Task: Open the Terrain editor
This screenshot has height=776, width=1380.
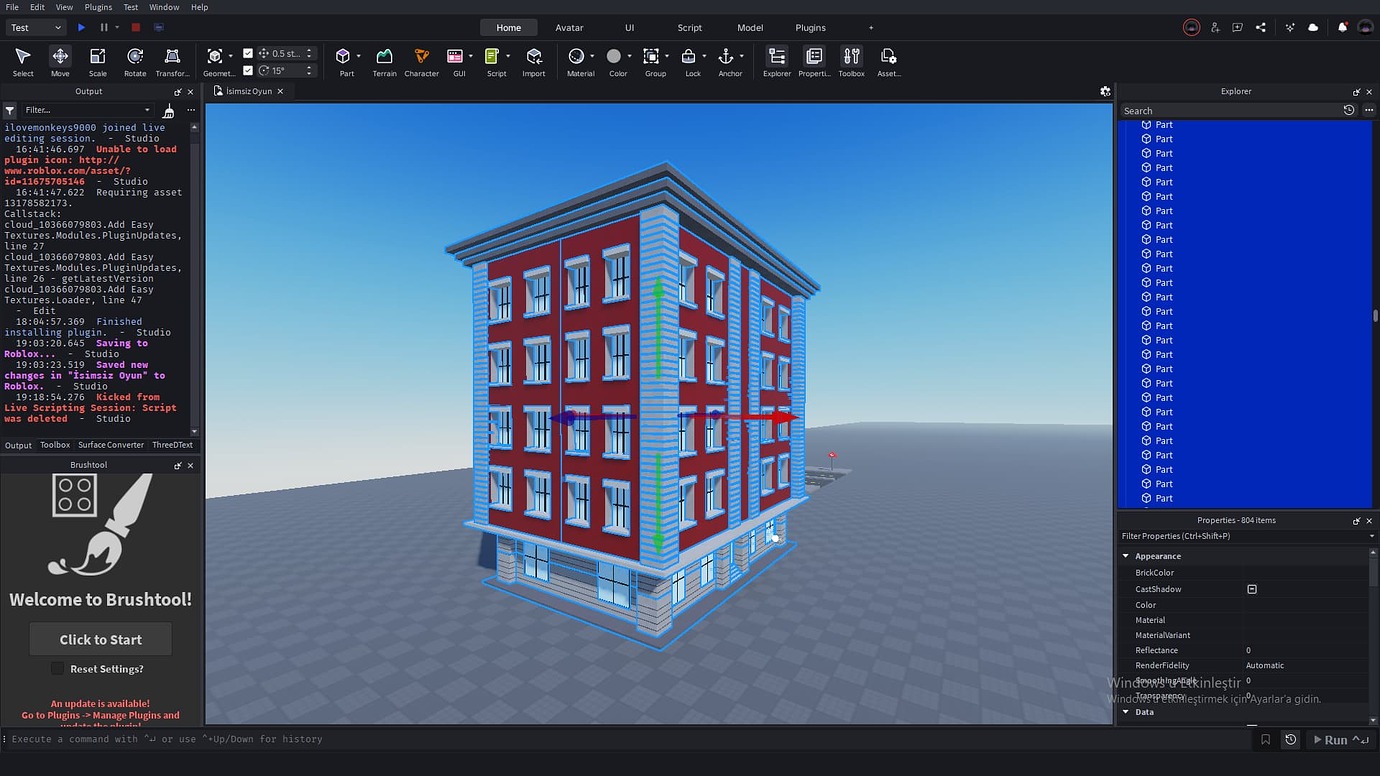Action: [384, 62]
